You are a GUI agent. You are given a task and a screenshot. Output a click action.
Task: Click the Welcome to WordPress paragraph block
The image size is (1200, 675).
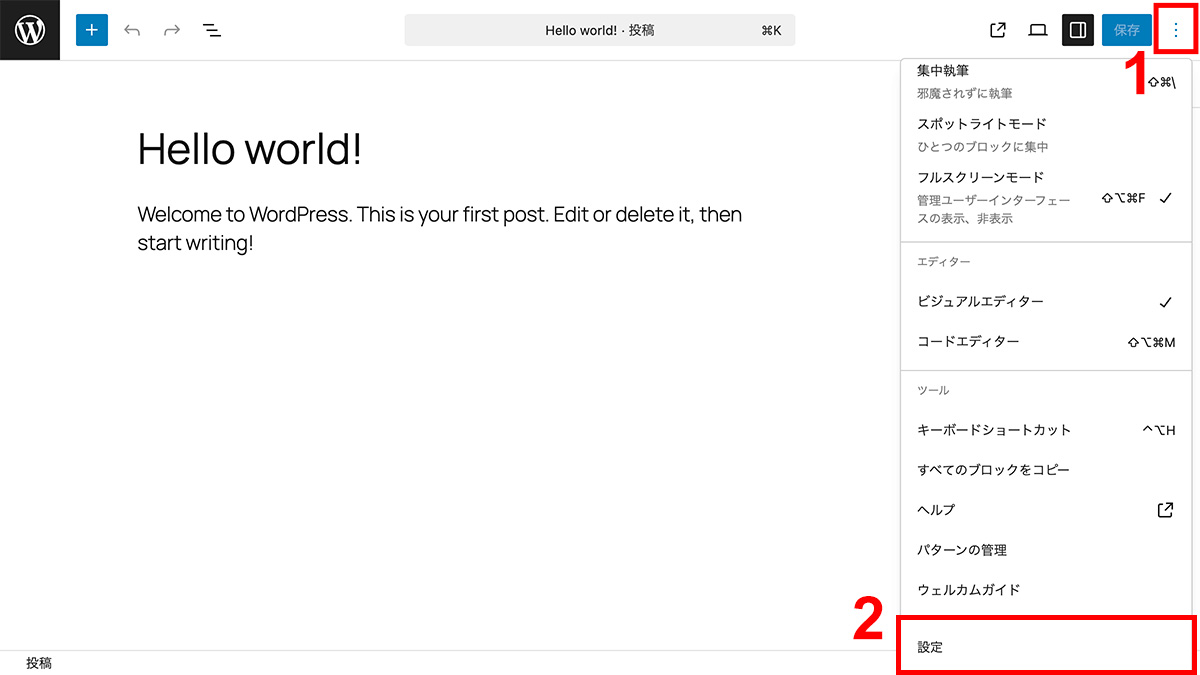click(x=439, y=228)
